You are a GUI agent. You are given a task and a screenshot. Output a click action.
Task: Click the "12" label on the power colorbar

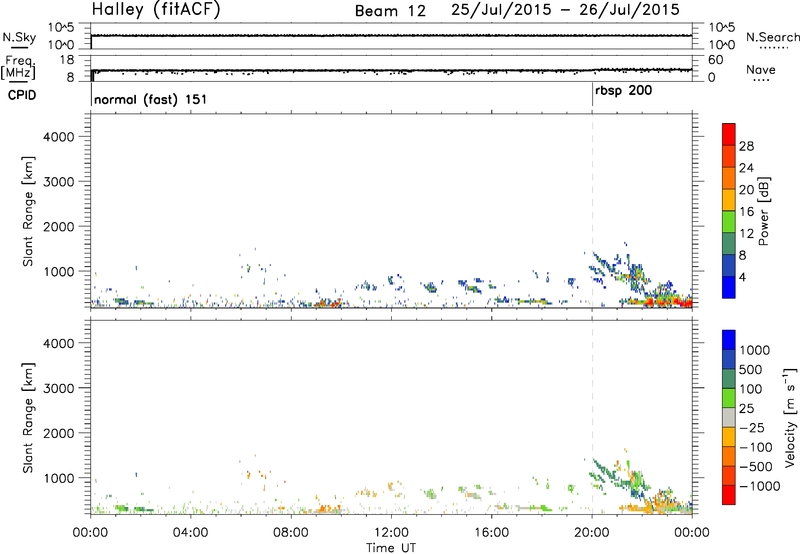pos(746,234)
